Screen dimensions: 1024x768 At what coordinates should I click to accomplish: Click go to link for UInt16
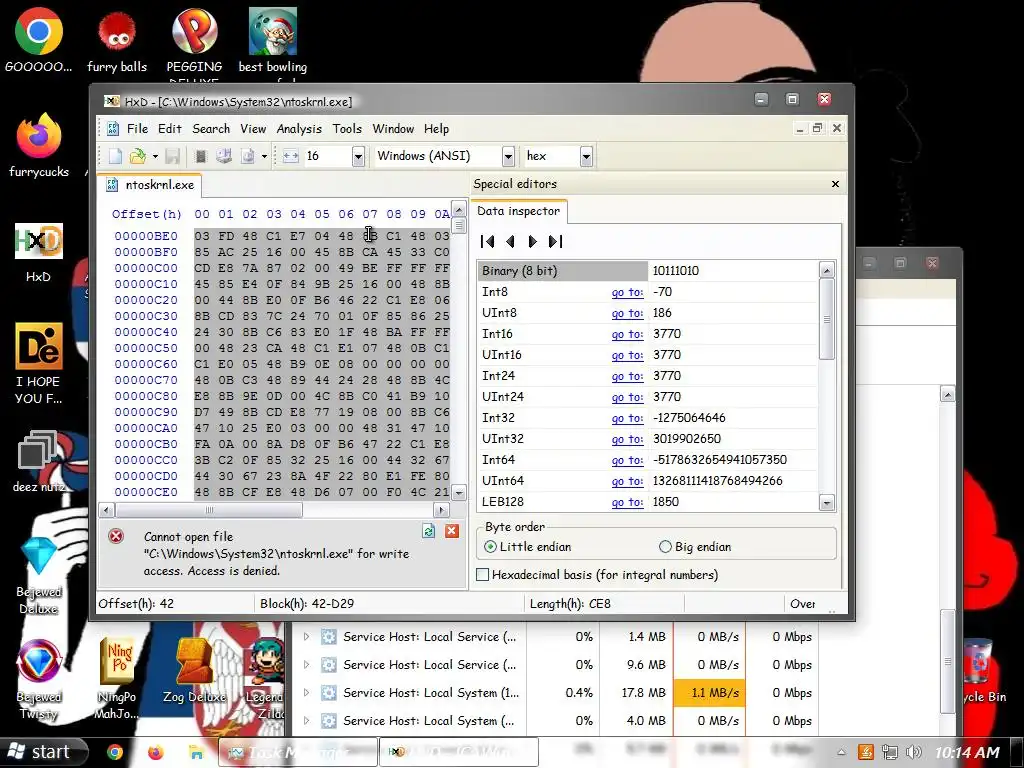627,355
